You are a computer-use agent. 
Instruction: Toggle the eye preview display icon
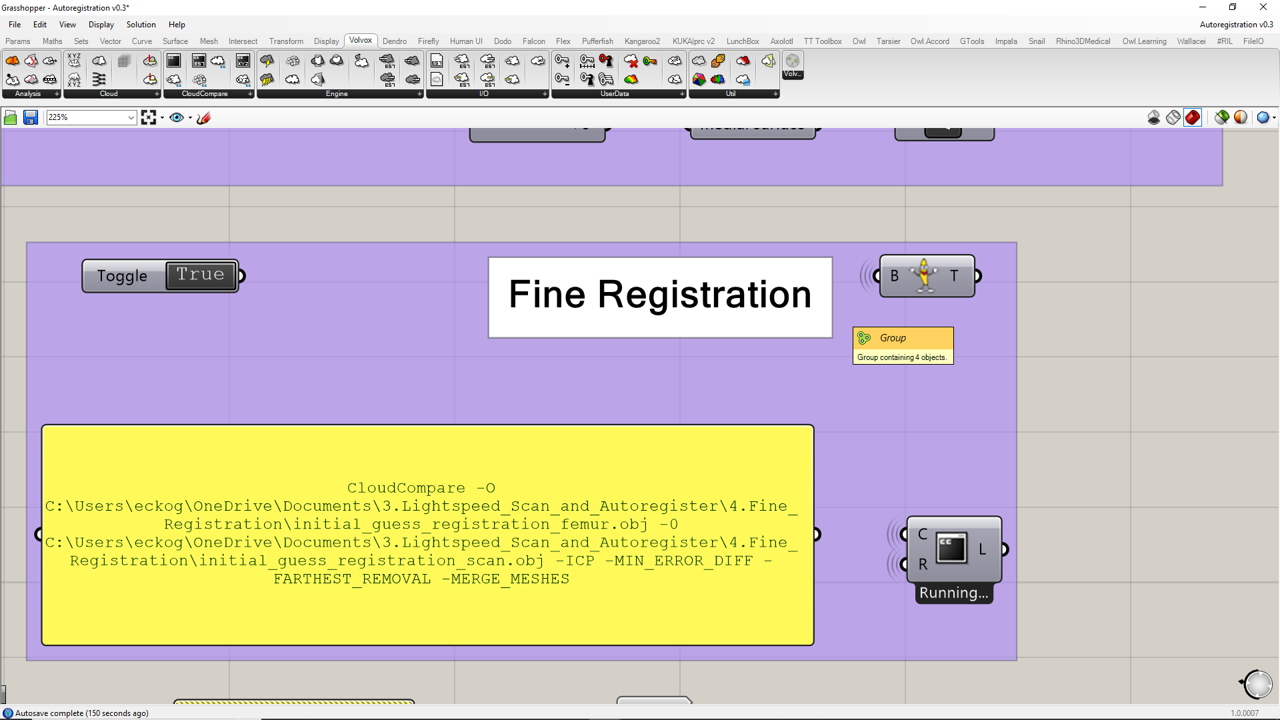[x=176, y=118]
